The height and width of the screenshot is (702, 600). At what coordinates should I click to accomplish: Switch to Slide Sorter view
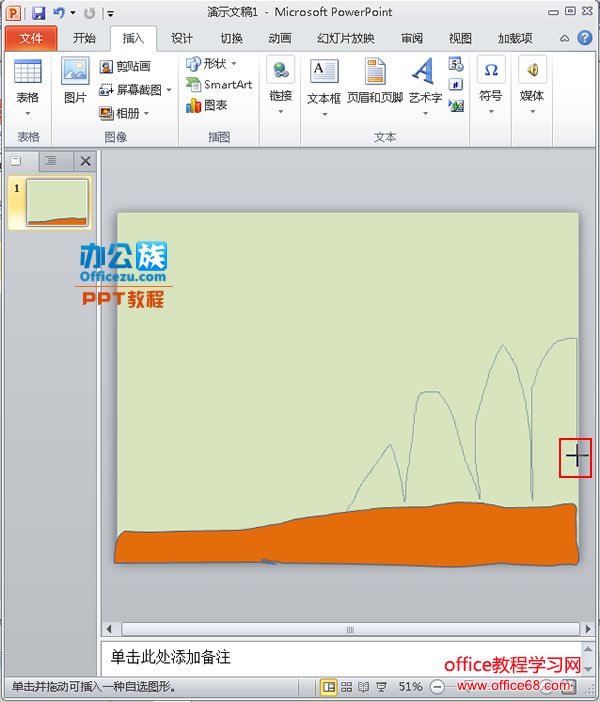click(x=347, y=686)
